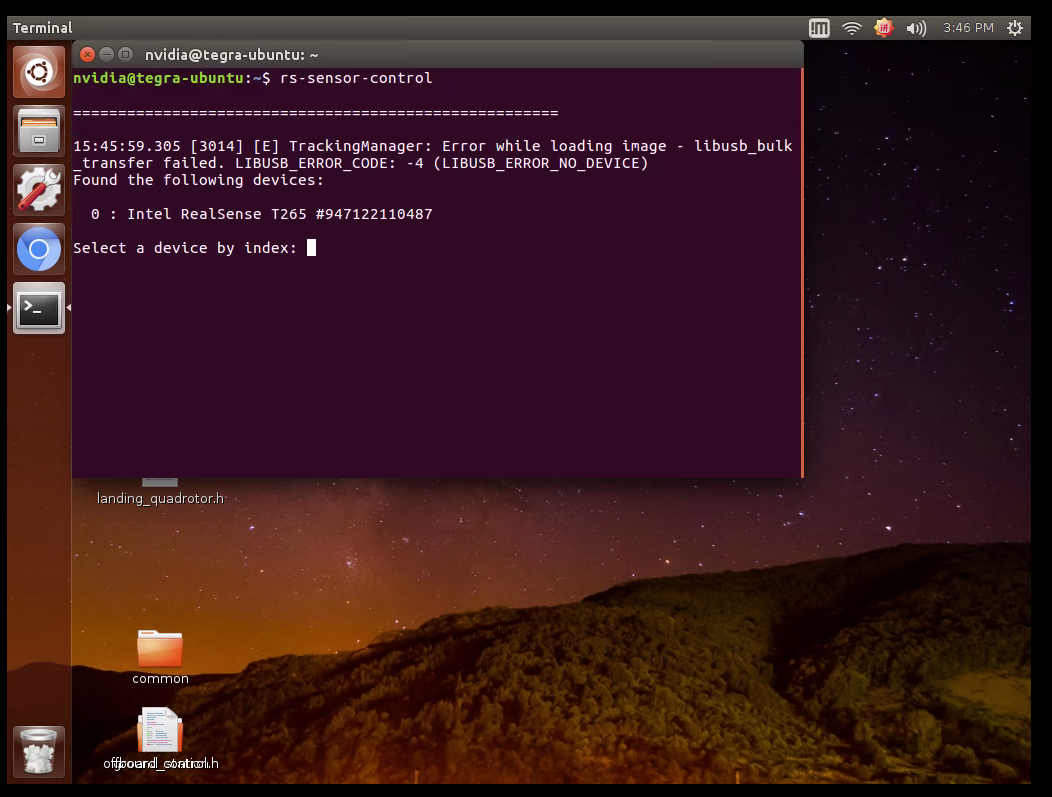1052x797 pixels.
Task: Open the system monitor indicator in top panel
Action: point(819,28)
